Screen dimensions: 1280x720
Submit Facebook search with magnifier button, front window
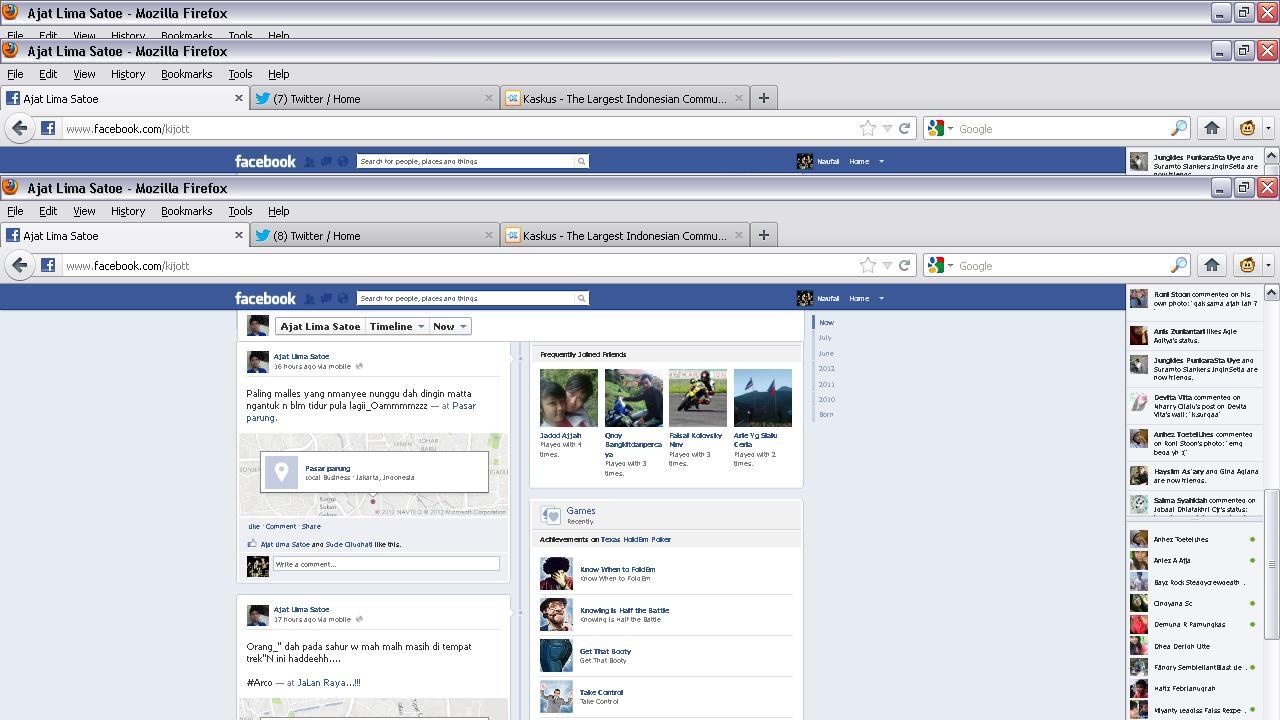(581, 298)
